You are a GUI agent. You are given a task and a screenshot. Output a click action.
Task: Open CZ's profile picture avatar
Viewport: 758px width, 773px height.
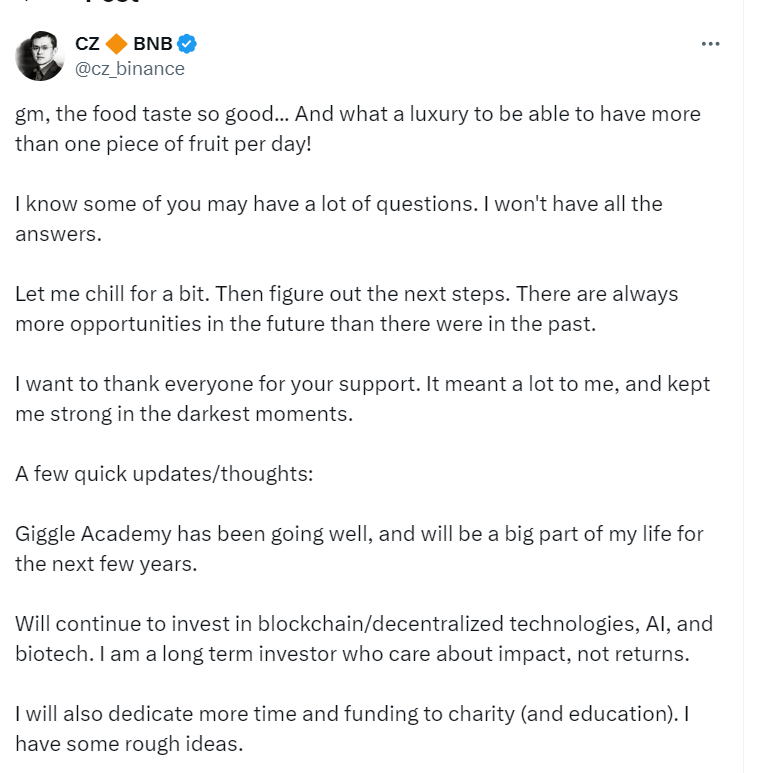tap(39, 56)
